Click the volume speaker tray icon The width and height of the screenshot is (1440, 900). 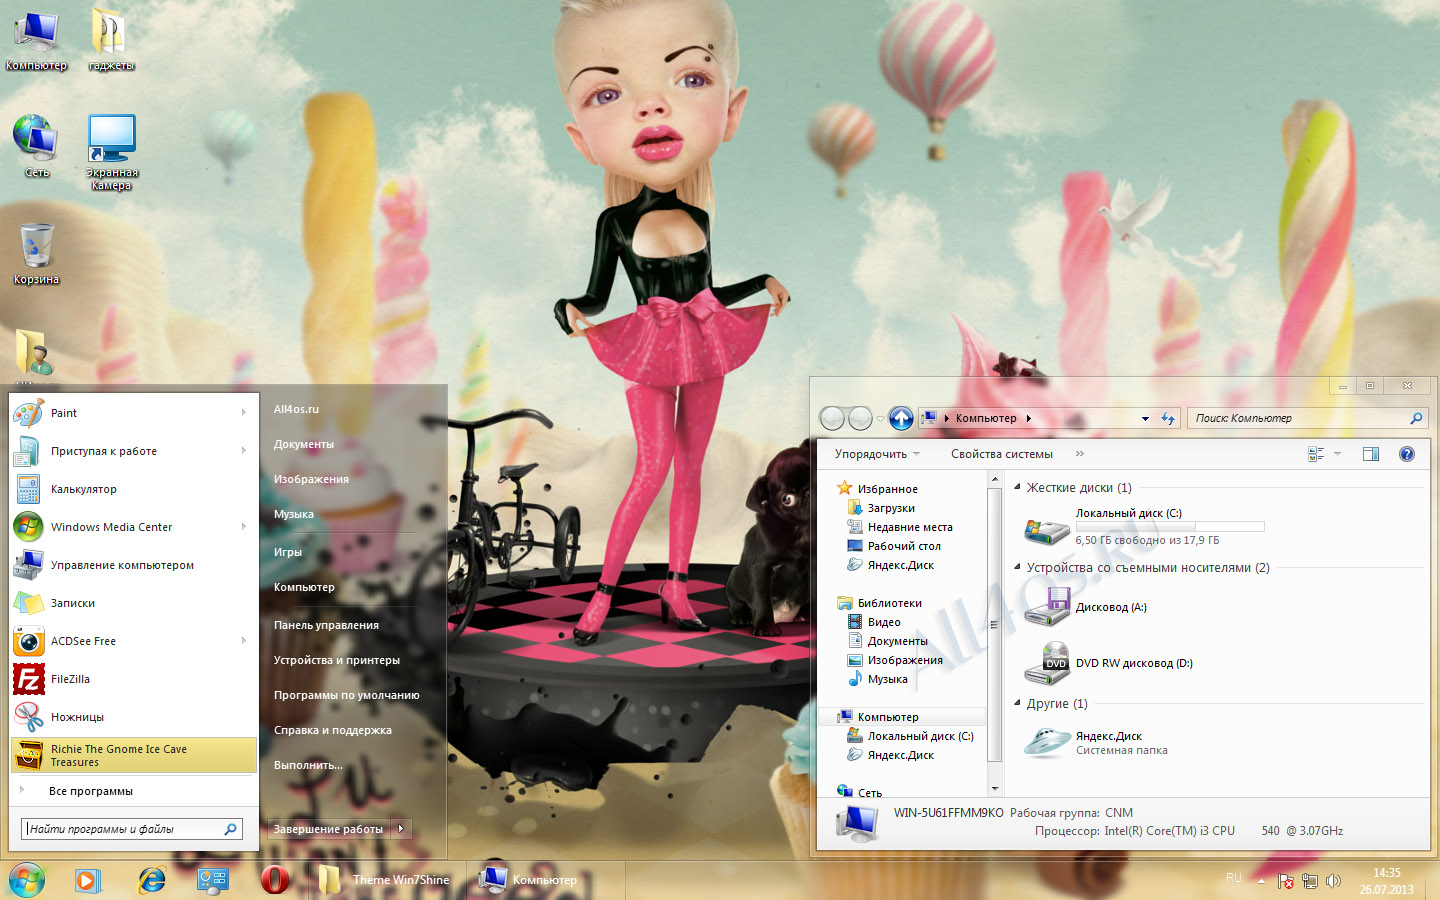1333,881
